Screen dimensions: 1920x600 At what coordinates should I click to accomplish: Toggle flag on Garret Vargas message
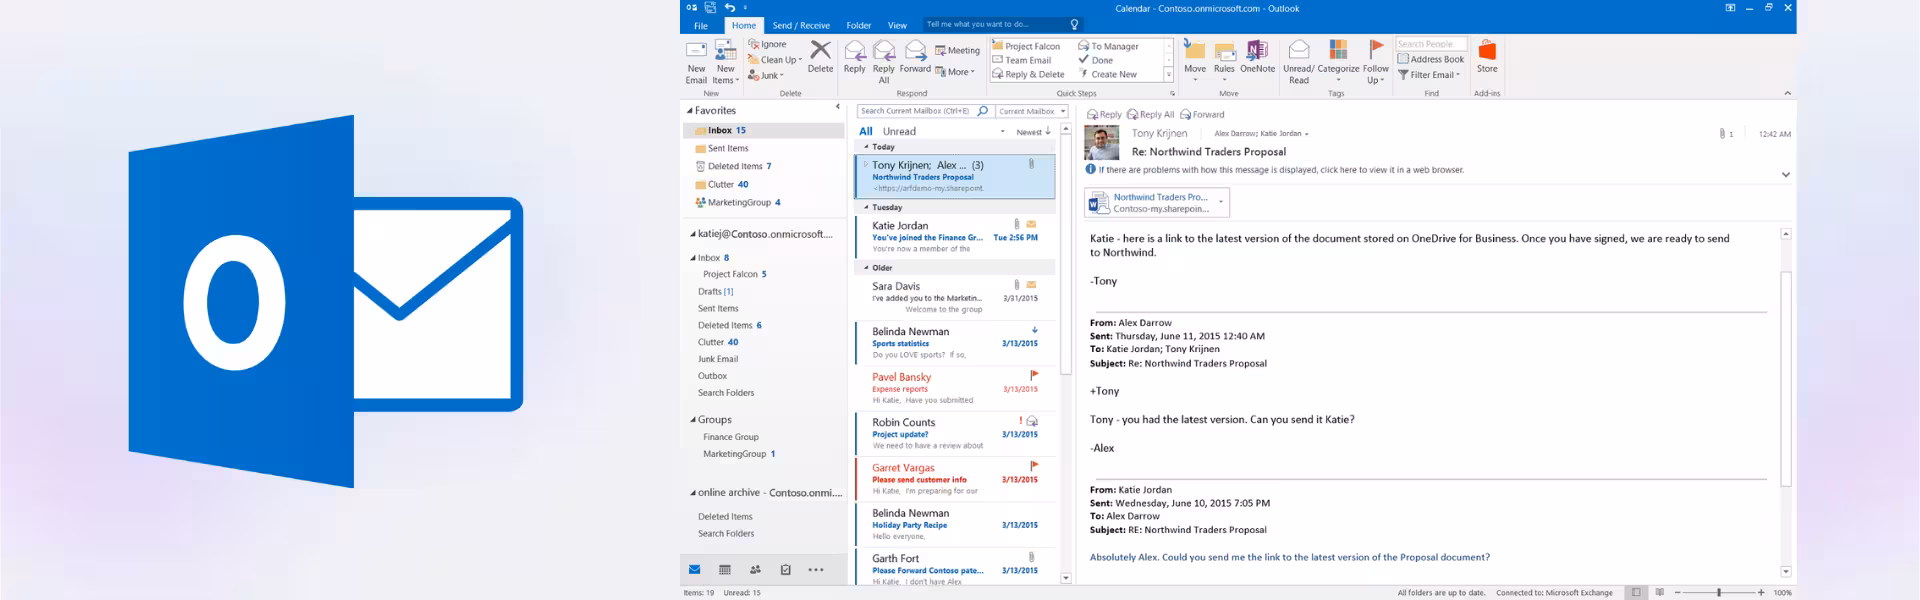[x=1034, y=466]
